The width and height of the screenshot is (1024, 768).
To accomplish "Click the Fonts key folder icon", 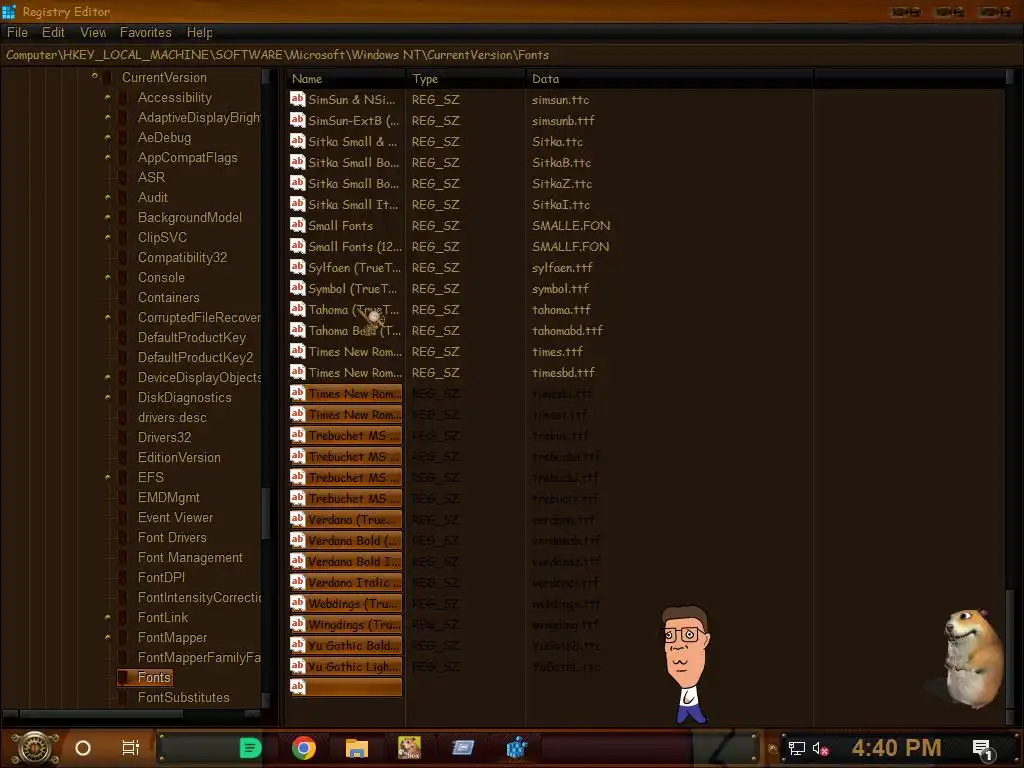I will pos(123,677).
